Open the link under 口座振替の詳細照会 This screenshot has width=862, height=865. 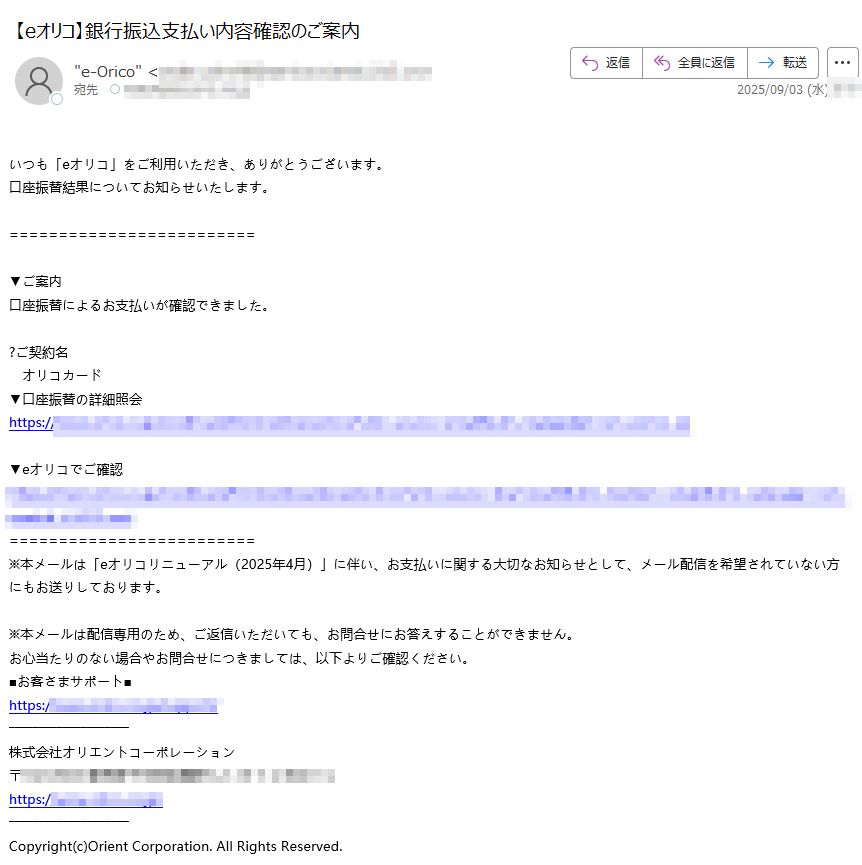pyautogui.click(x=350, y=424)
